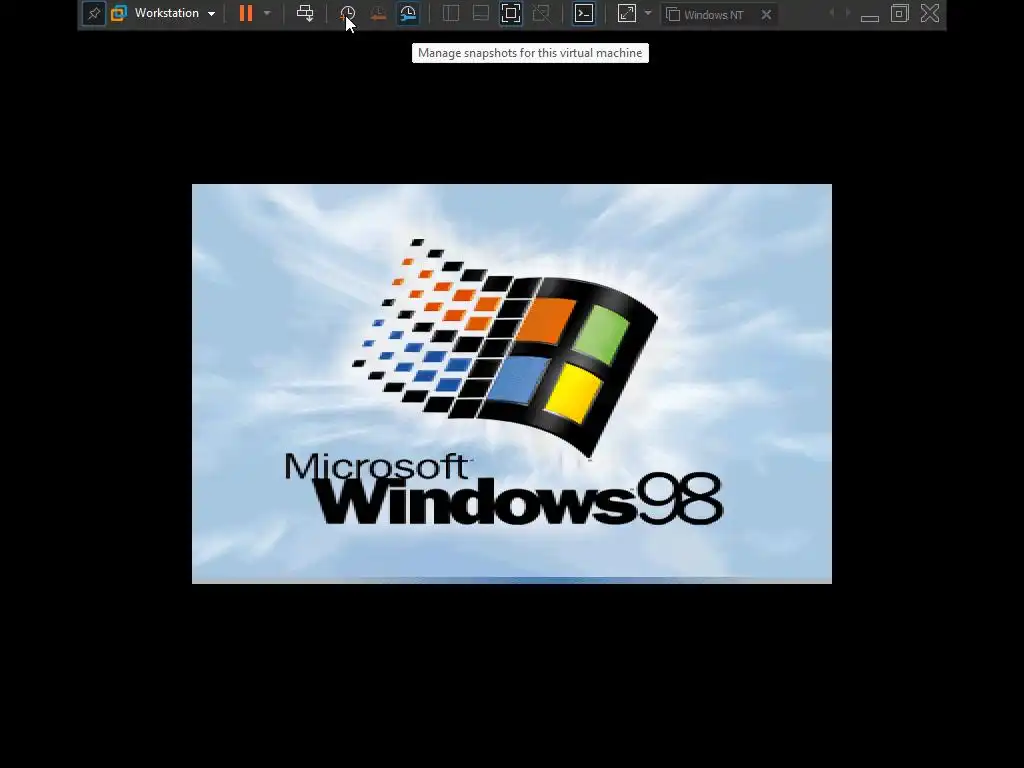
Task: Toggle full screen mode icon
Action: pos(511,13)
